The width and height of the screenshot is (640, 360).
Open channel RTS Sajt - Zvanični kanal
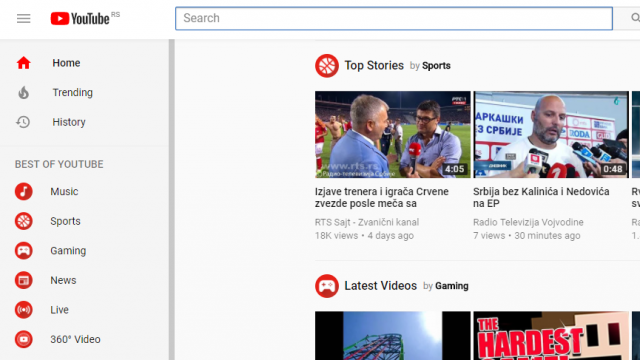(367, 222)
